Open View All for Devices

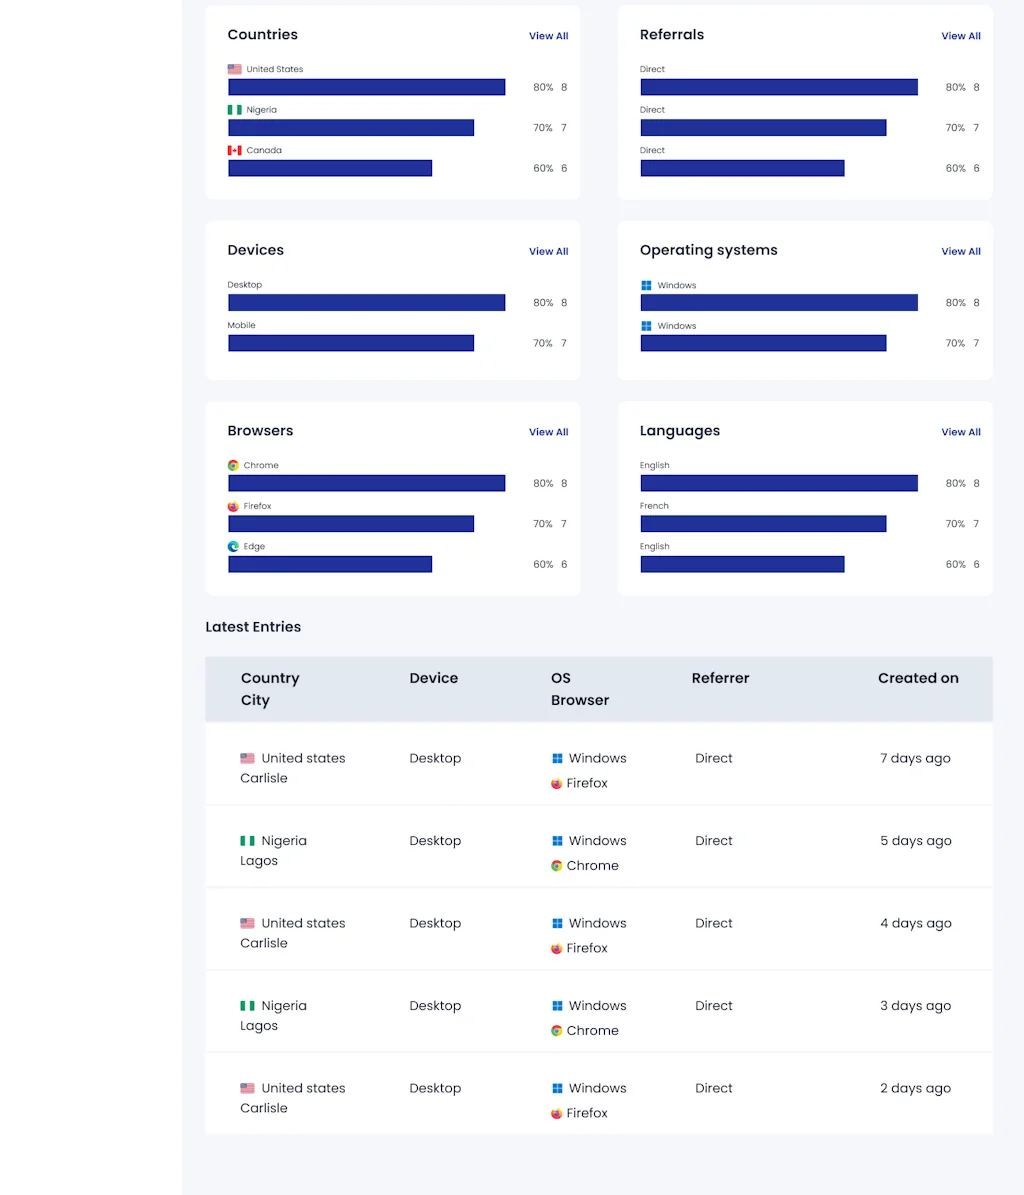pyautogui.click(x=548, y=252)
